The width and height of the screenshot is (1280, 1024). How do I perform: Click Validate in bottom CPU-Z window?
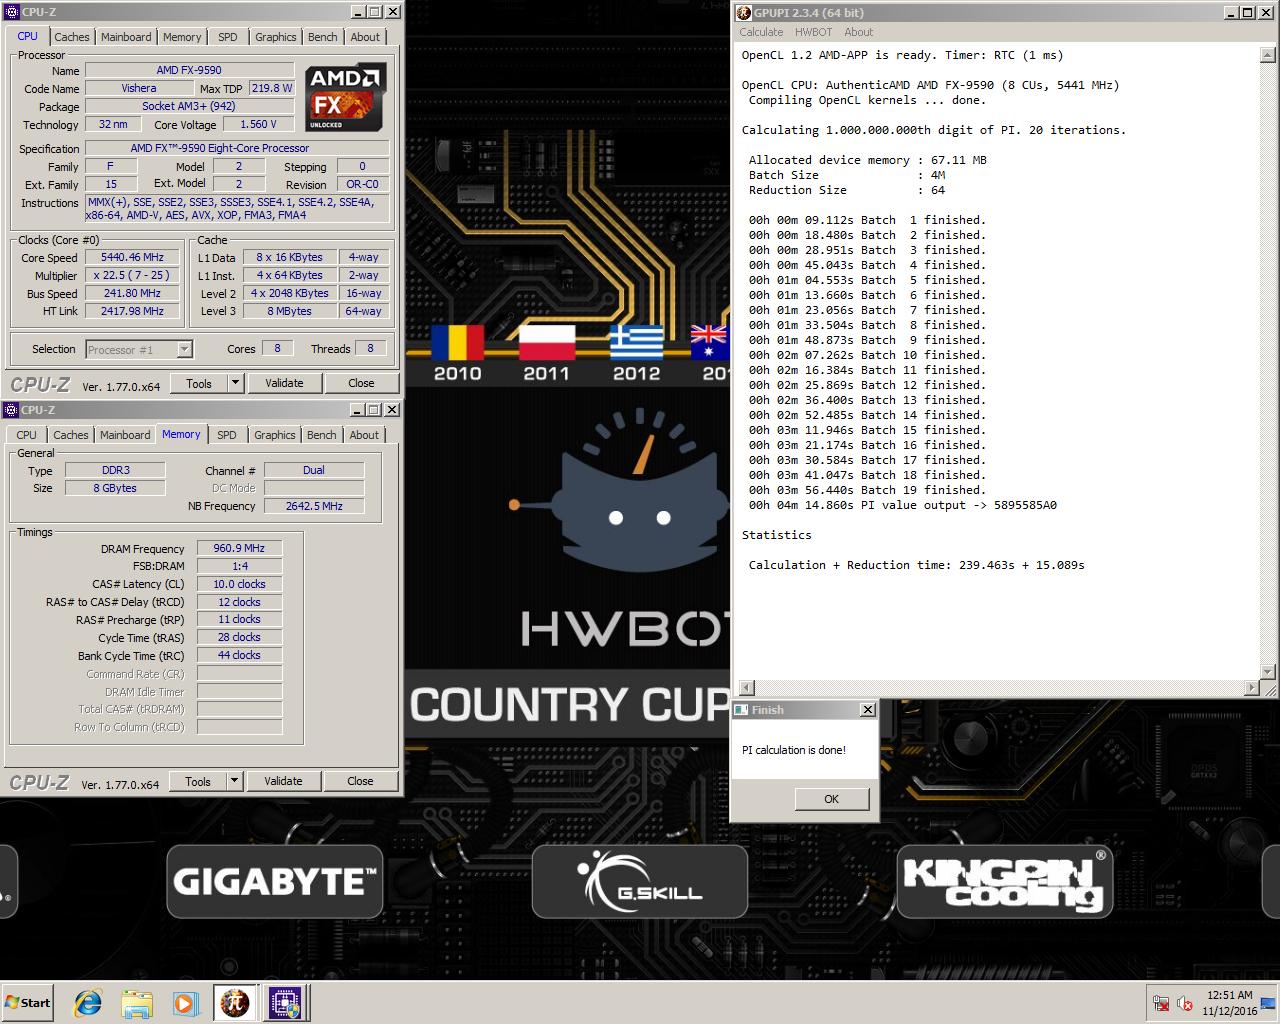coord(283,781)
